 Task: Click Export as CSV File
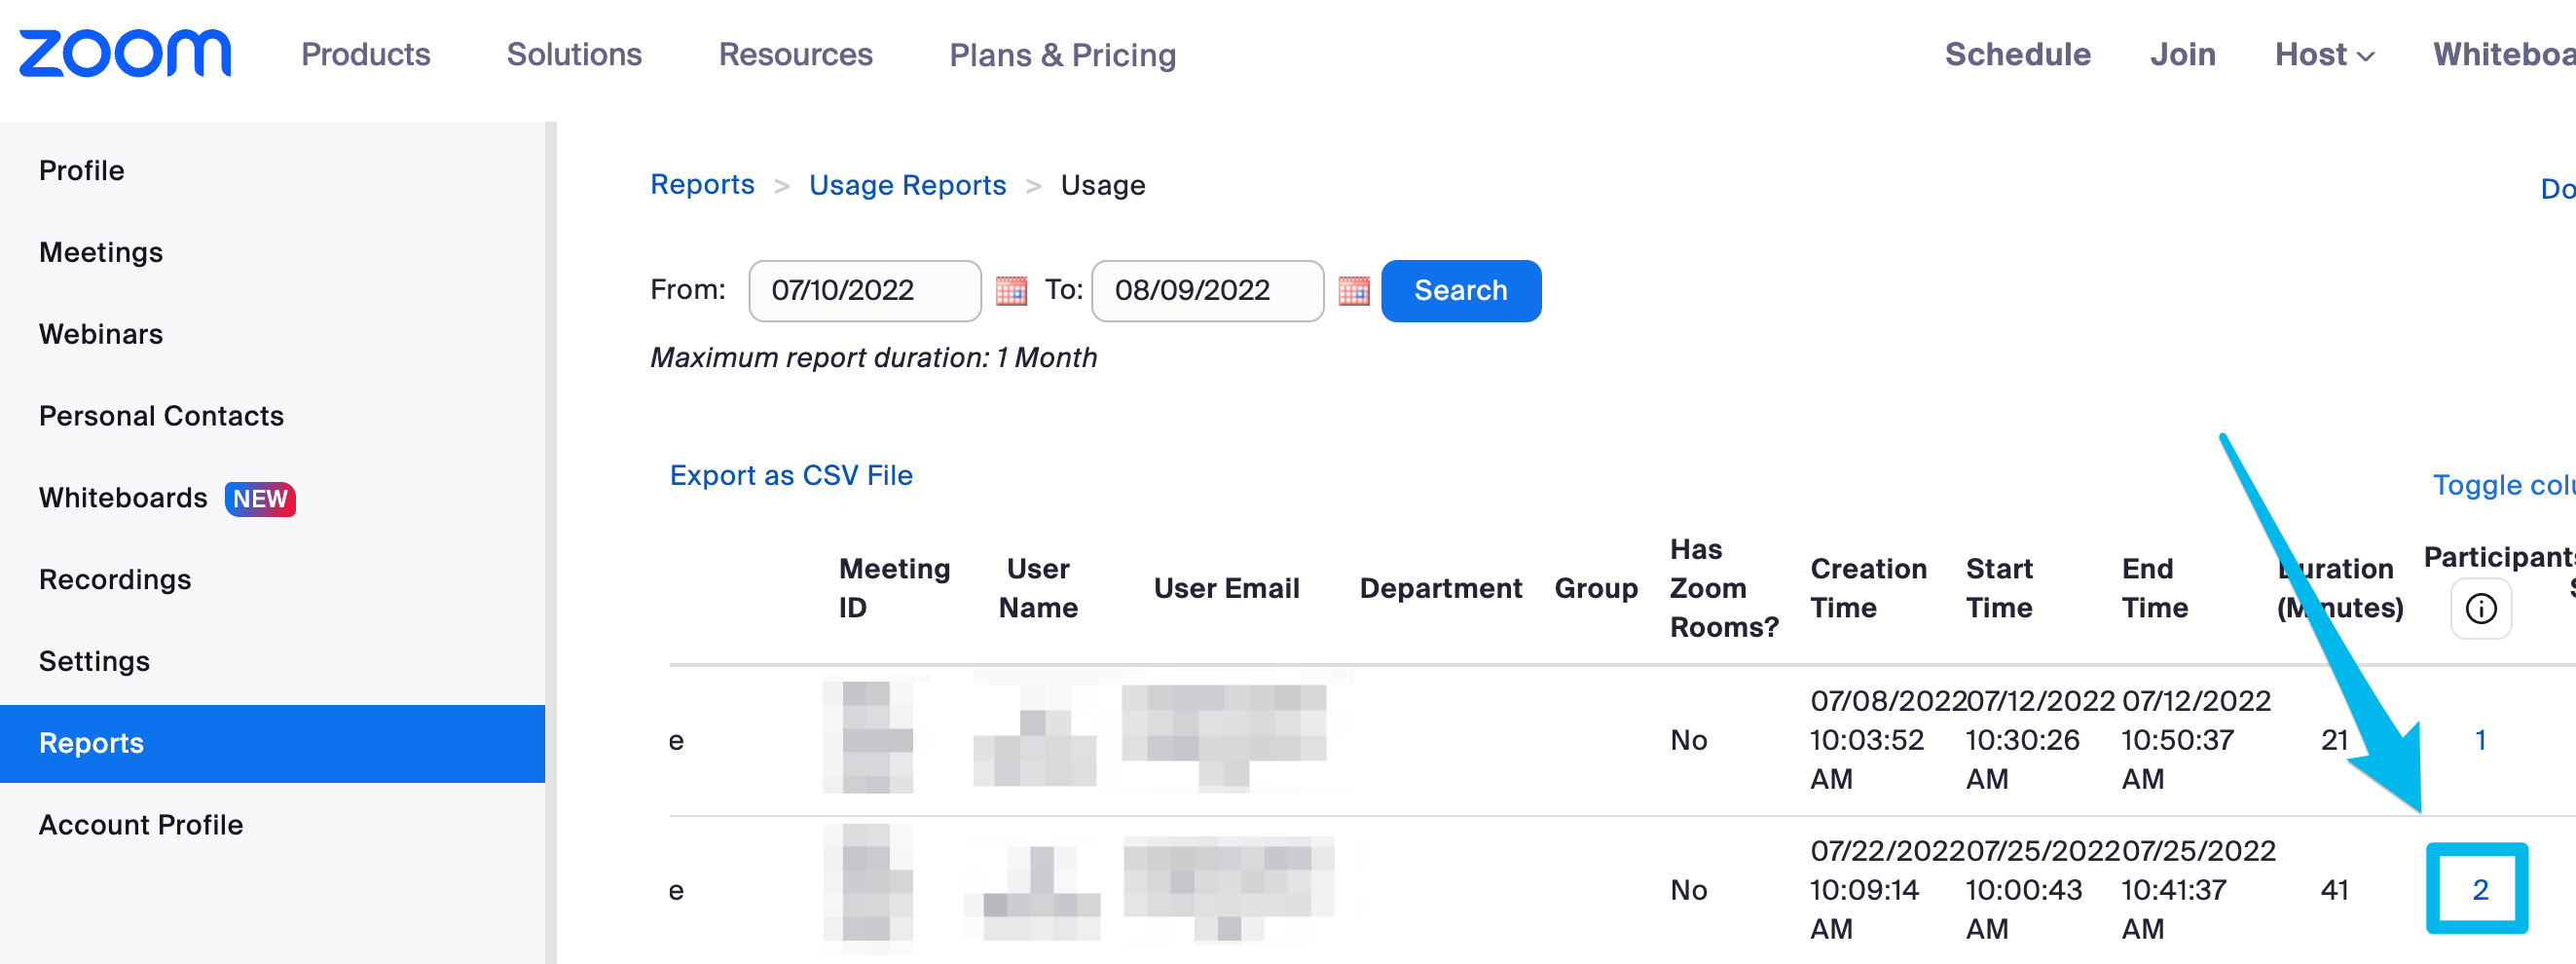(791, 475)
